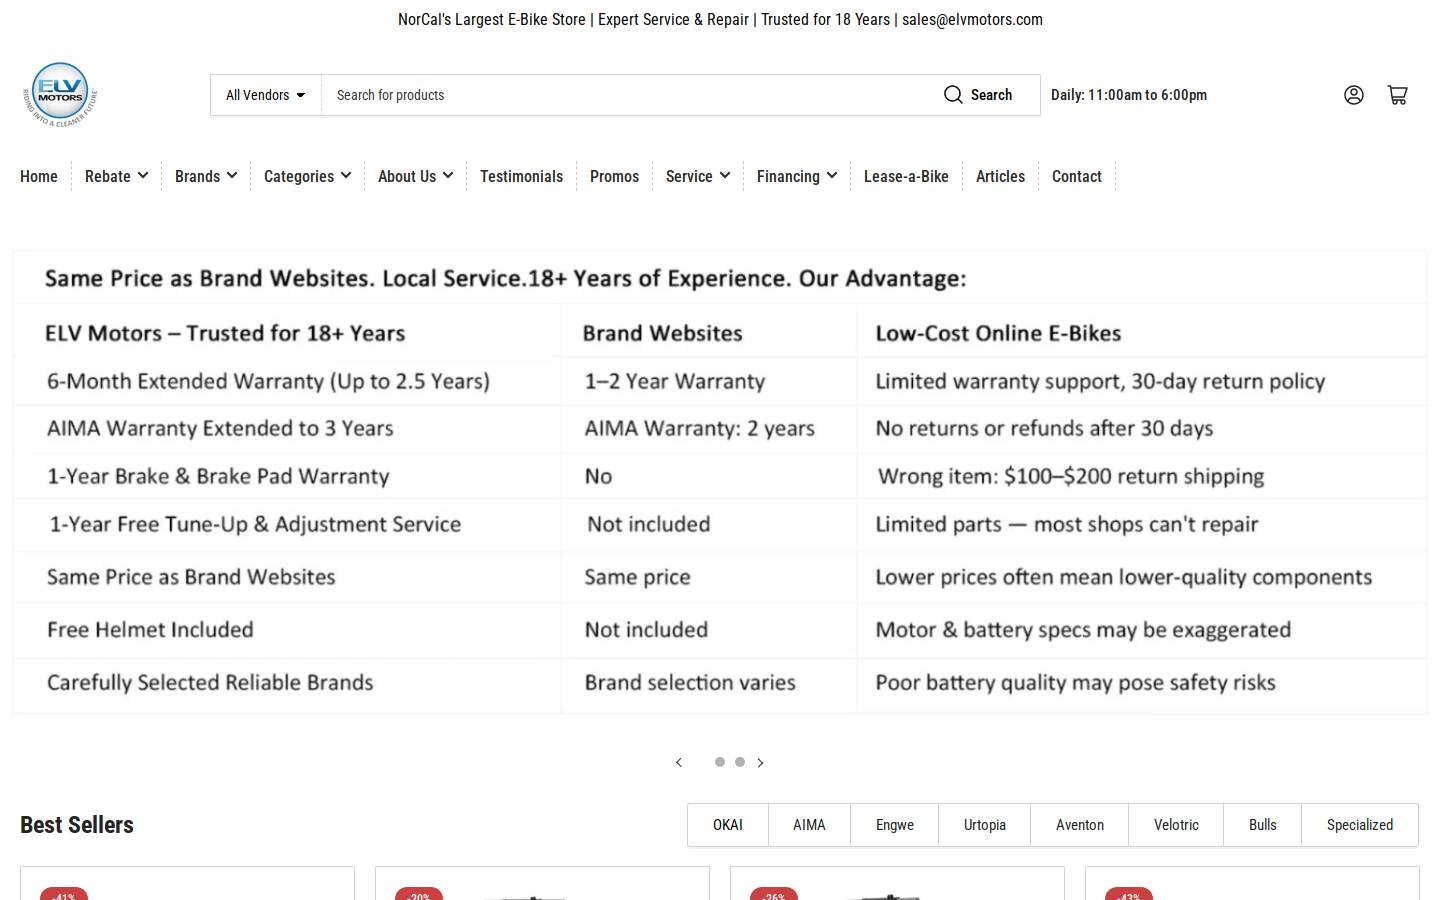Image resolution: width=1440 pixels, height=900 pixels.
Task: Click the top announcement bar text
Action: (720, 19)
